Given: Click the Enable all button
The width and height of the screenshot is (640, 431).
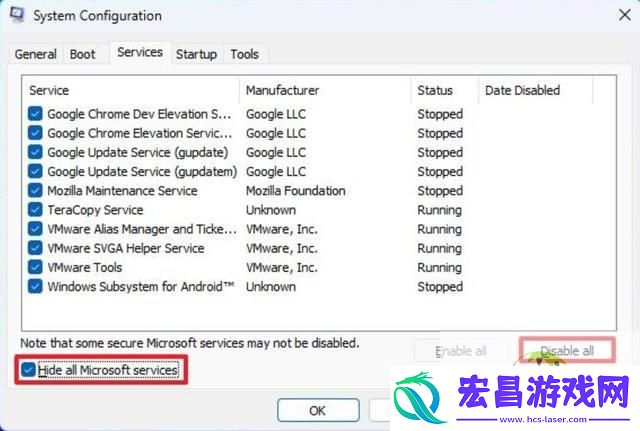Looking at the screenshot, I should 461,351.
